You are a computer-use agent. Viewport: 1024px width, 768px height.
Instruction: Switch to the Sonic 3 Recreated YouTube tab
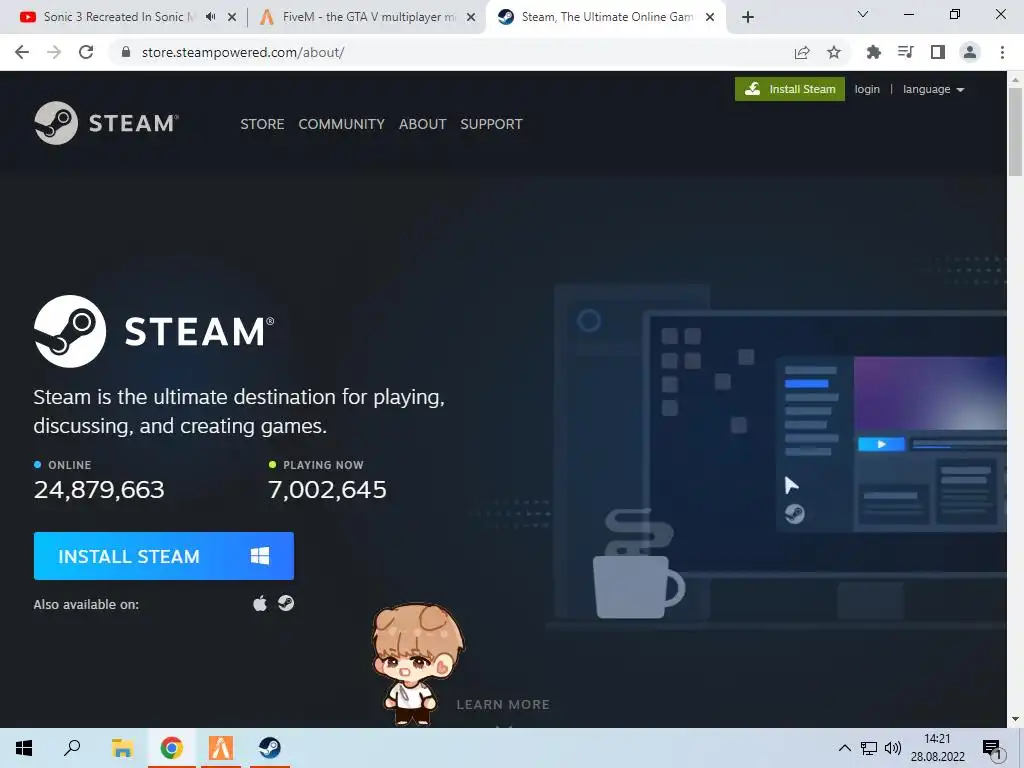pyautogui.click(x=119, y=17)
